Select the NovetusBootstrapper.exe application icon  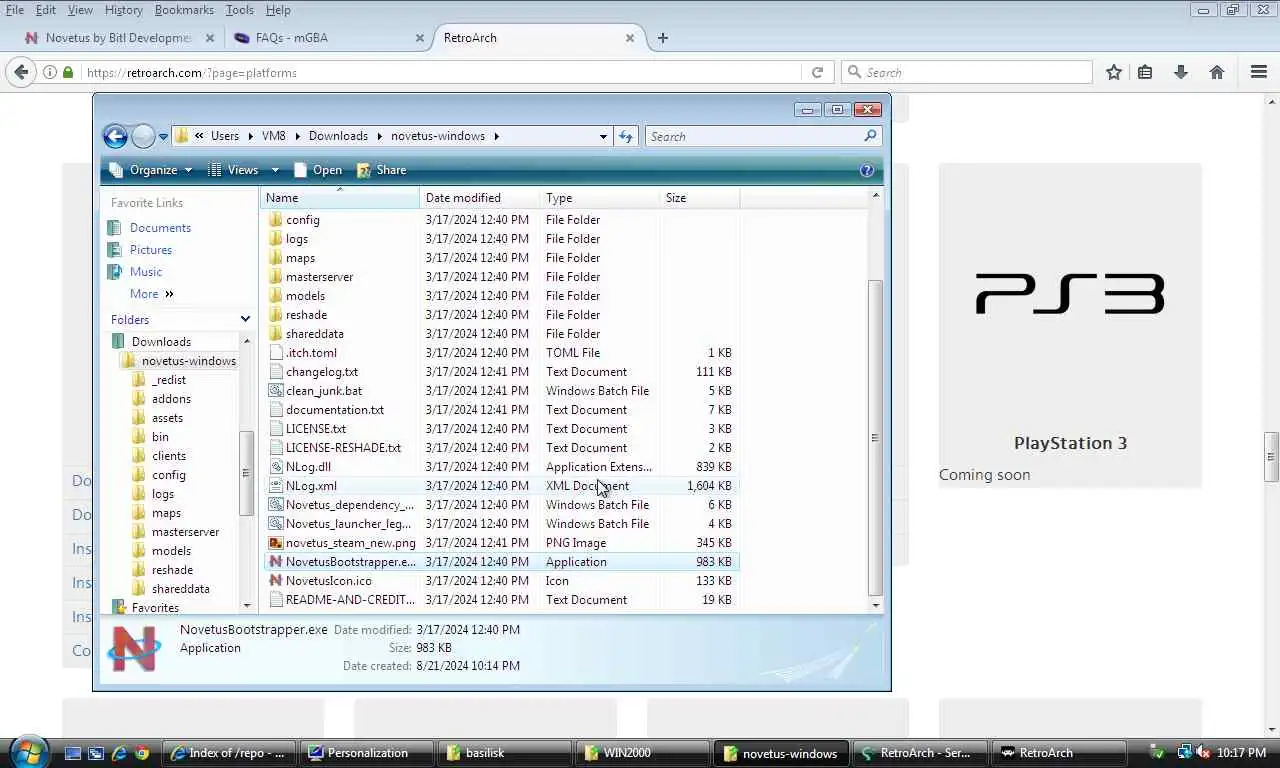pyautogui.click(x=277, y=562)
